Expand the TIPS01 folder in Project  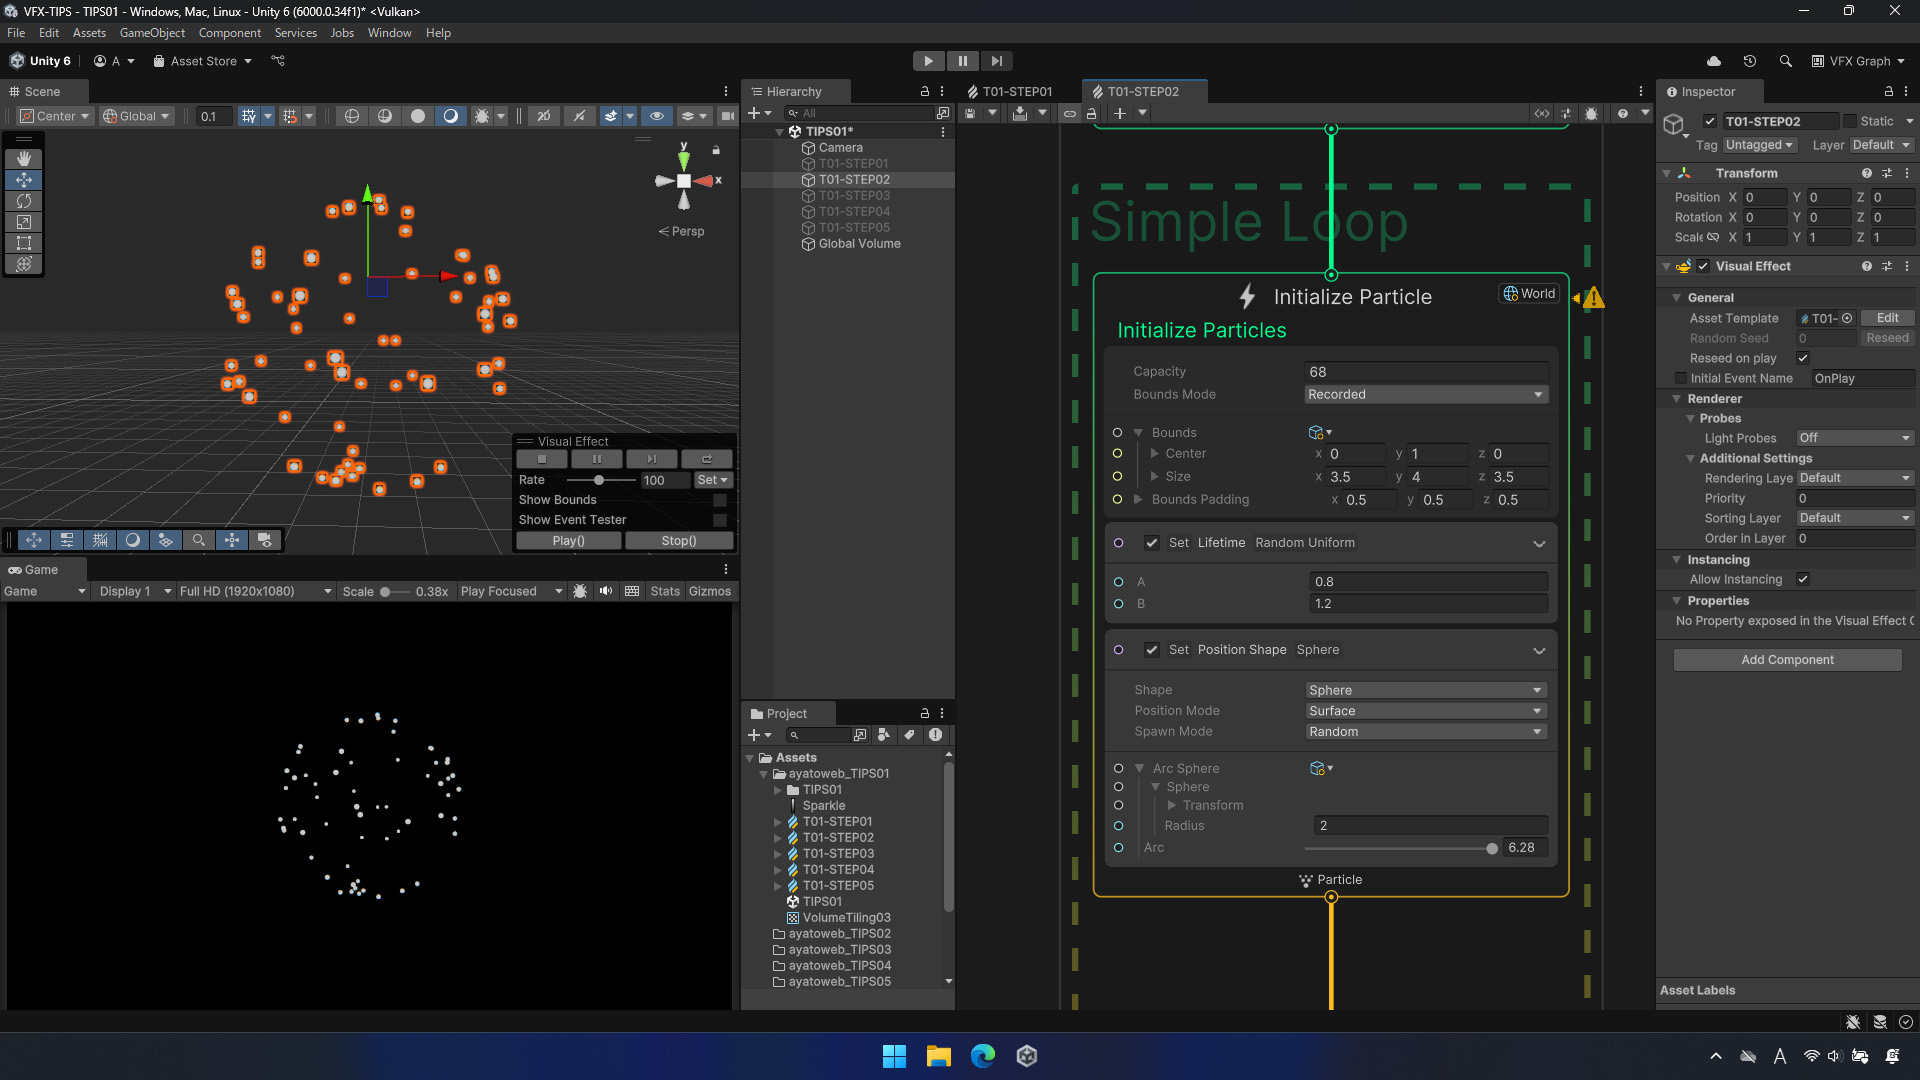(778, 790)
